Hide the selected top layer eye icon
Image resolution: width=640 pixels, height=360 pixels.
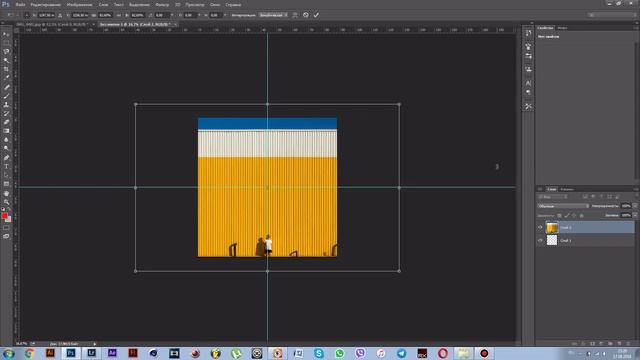point(540,227)
